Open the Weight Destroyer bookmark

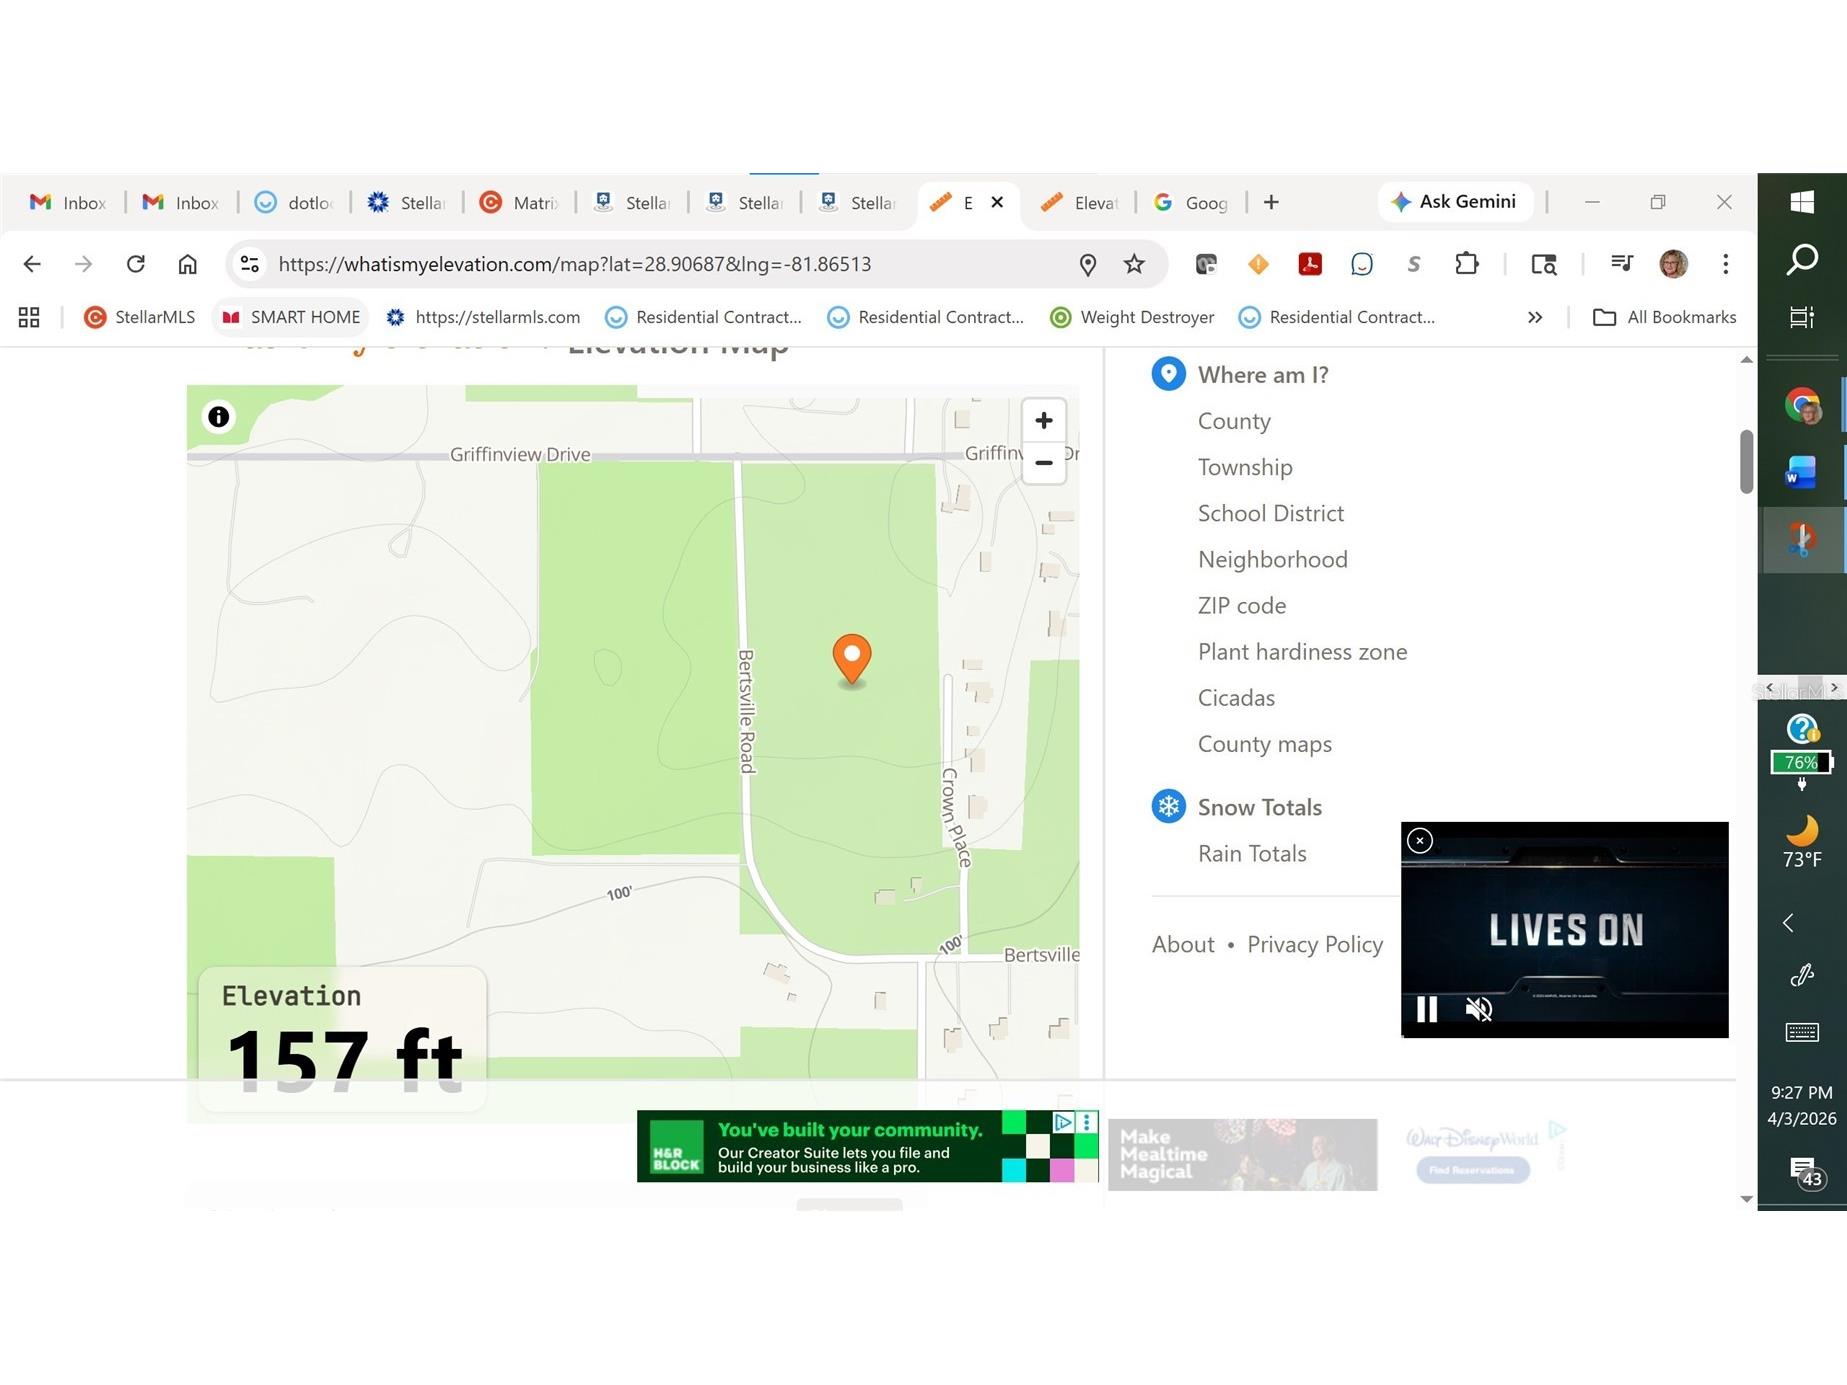[1132, 317]
